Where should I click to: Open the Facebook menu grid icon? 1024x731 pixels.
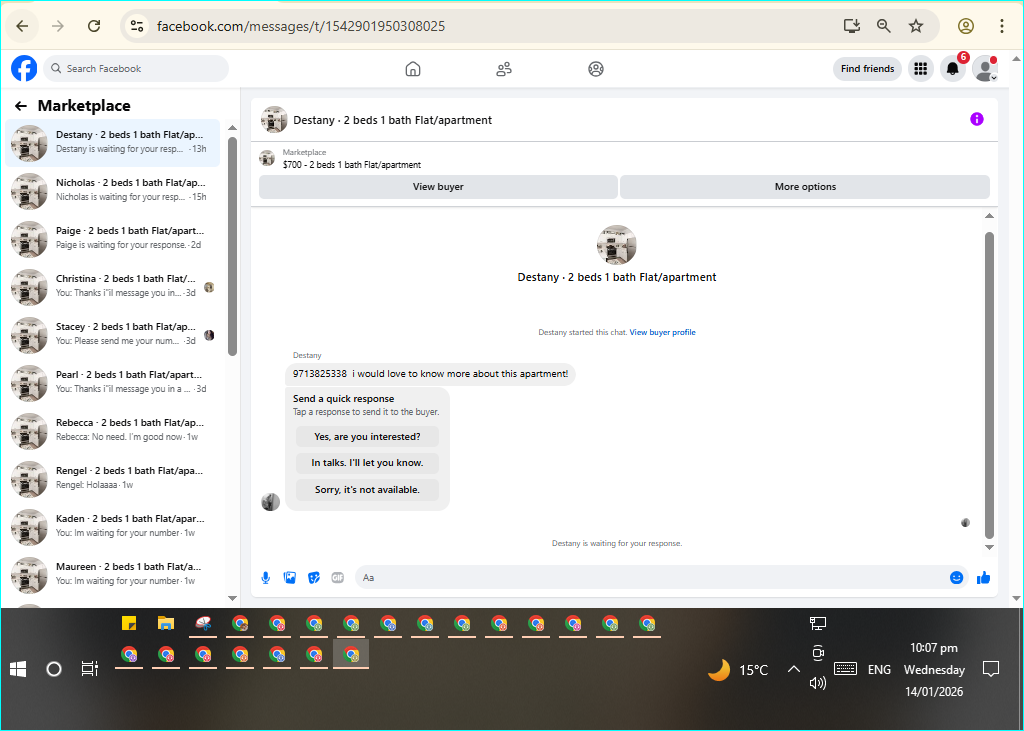tap(921, 69)
